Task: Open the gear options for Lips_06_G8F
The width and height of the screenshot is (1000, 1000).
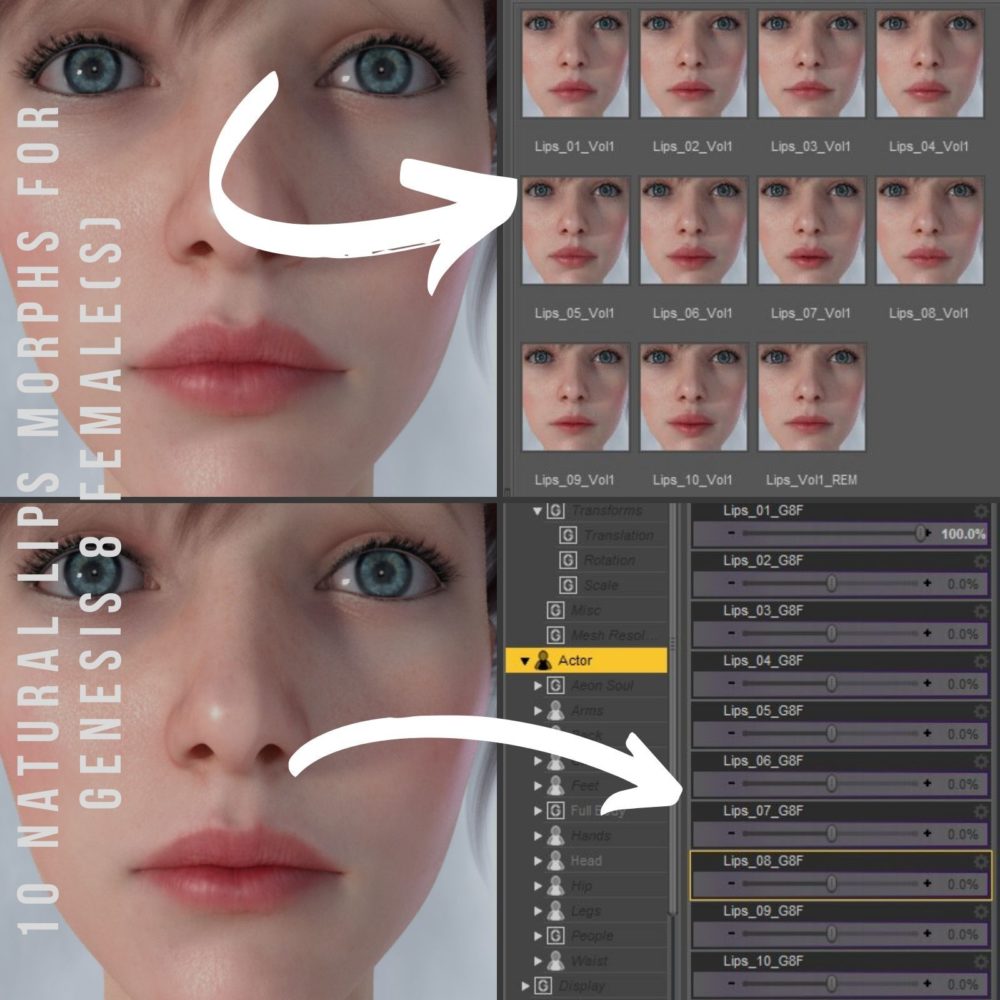Action: (982, 761)
